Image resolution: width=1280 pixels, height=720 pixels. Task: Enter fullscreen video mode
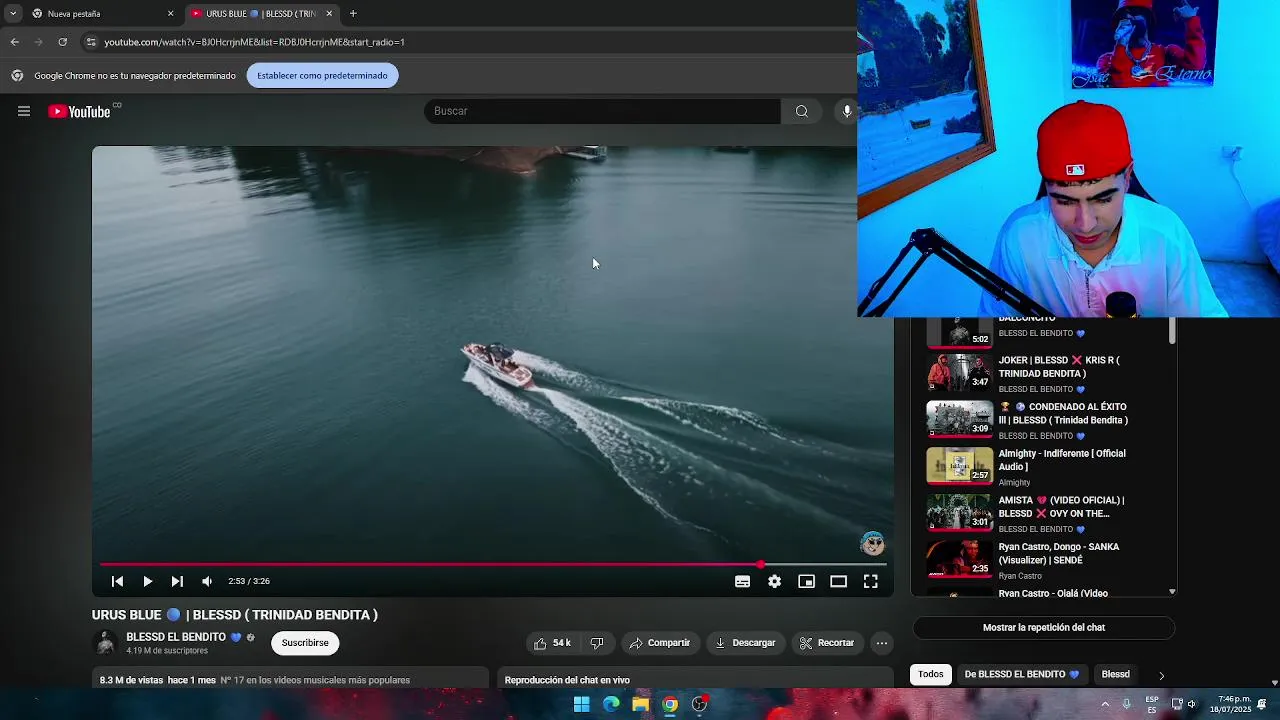tap(870, 581)
